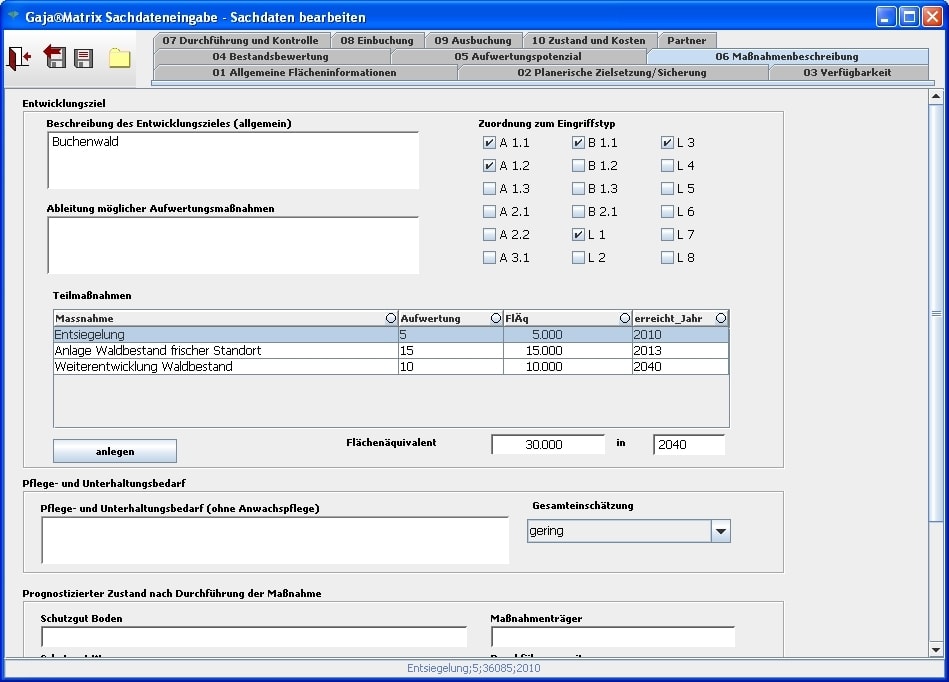The image size is (949, 682).
Task: Uncheck the B 1.1 checkbox
Action: [x=578, y=143]
